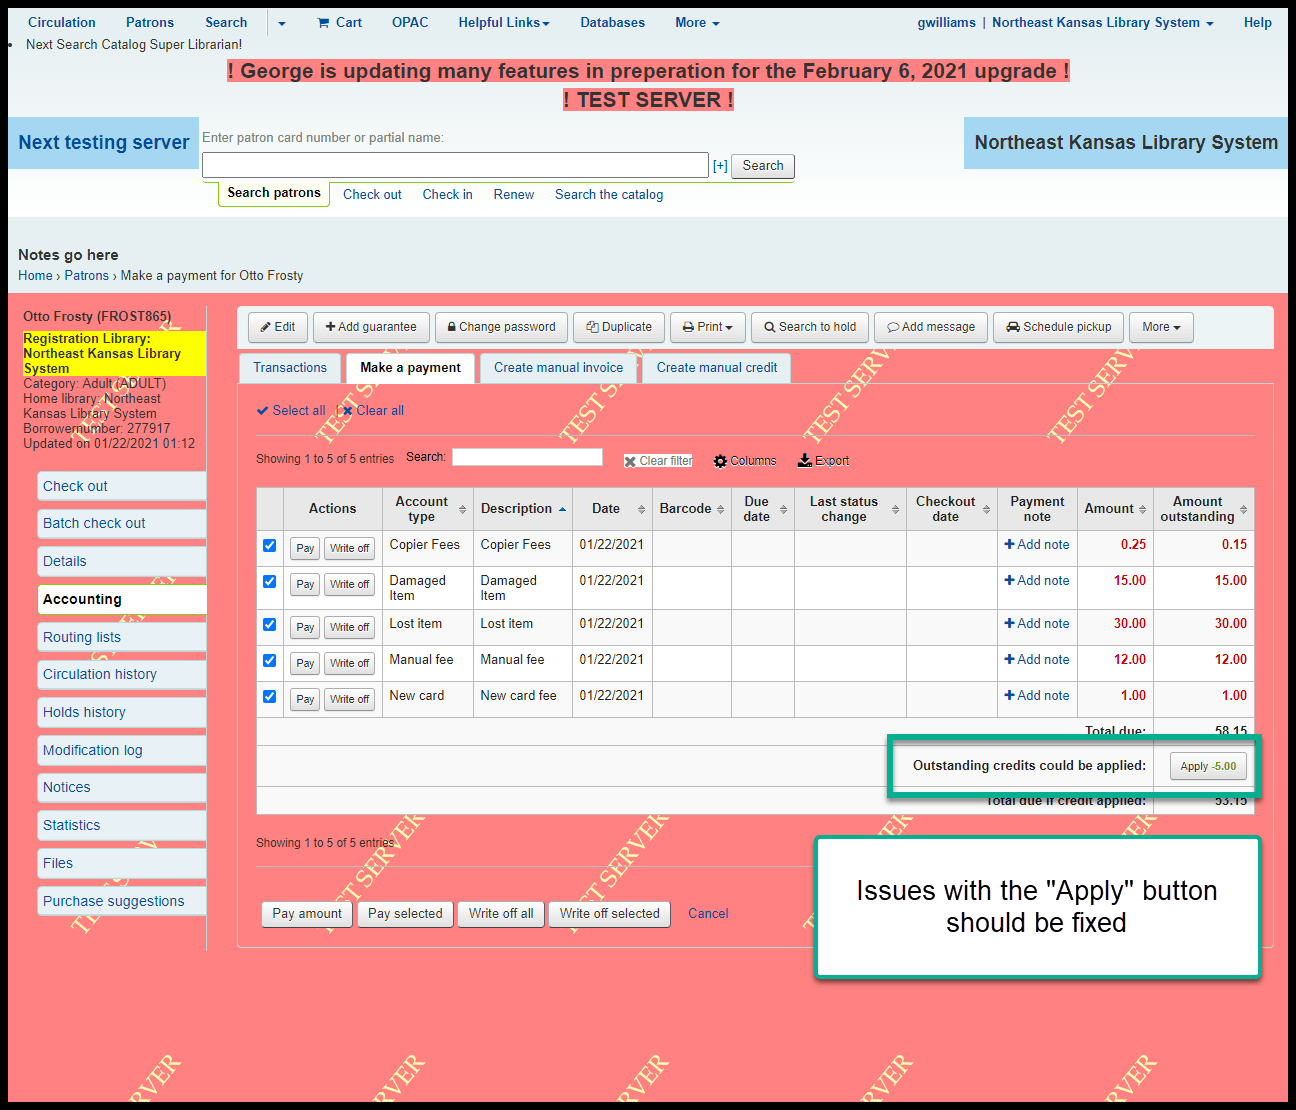The image size is (1296, 1110).
Task: Sort by Description column header
Action: coord(523,509)
